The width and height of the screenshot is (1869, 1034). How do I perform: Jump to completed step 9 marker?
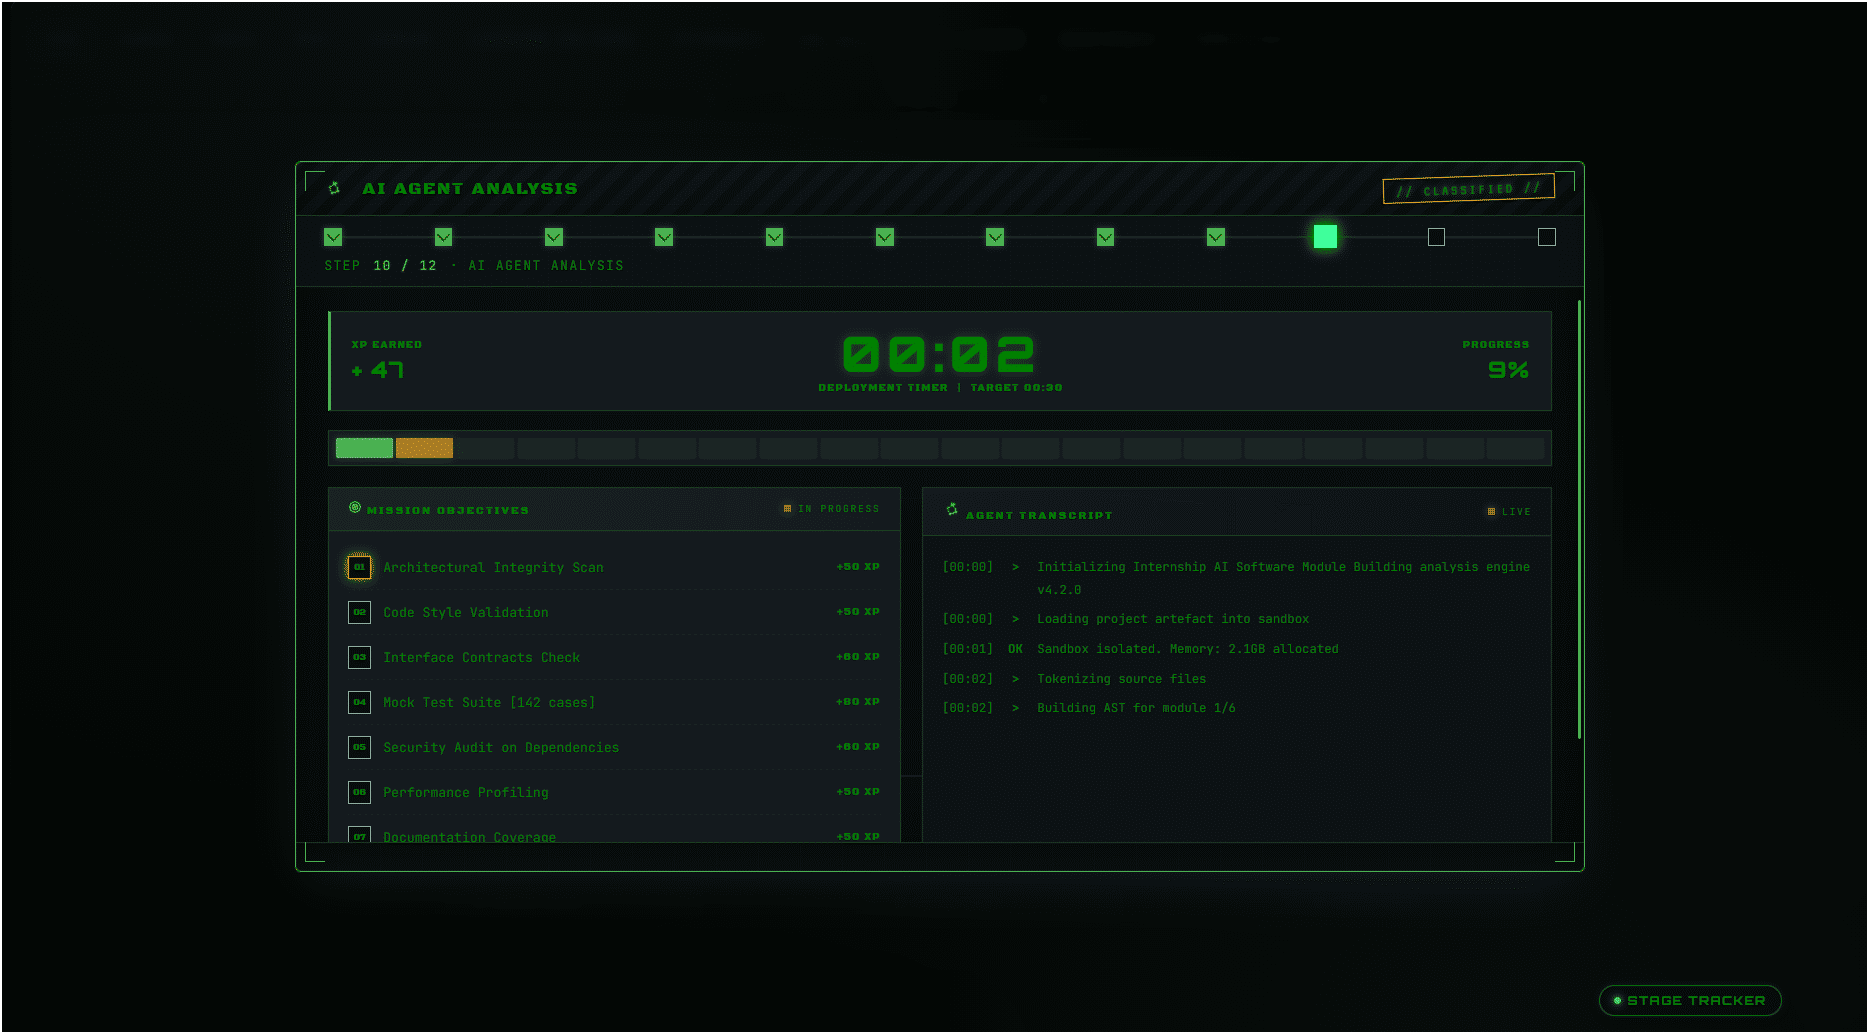tap(1216, 237)
